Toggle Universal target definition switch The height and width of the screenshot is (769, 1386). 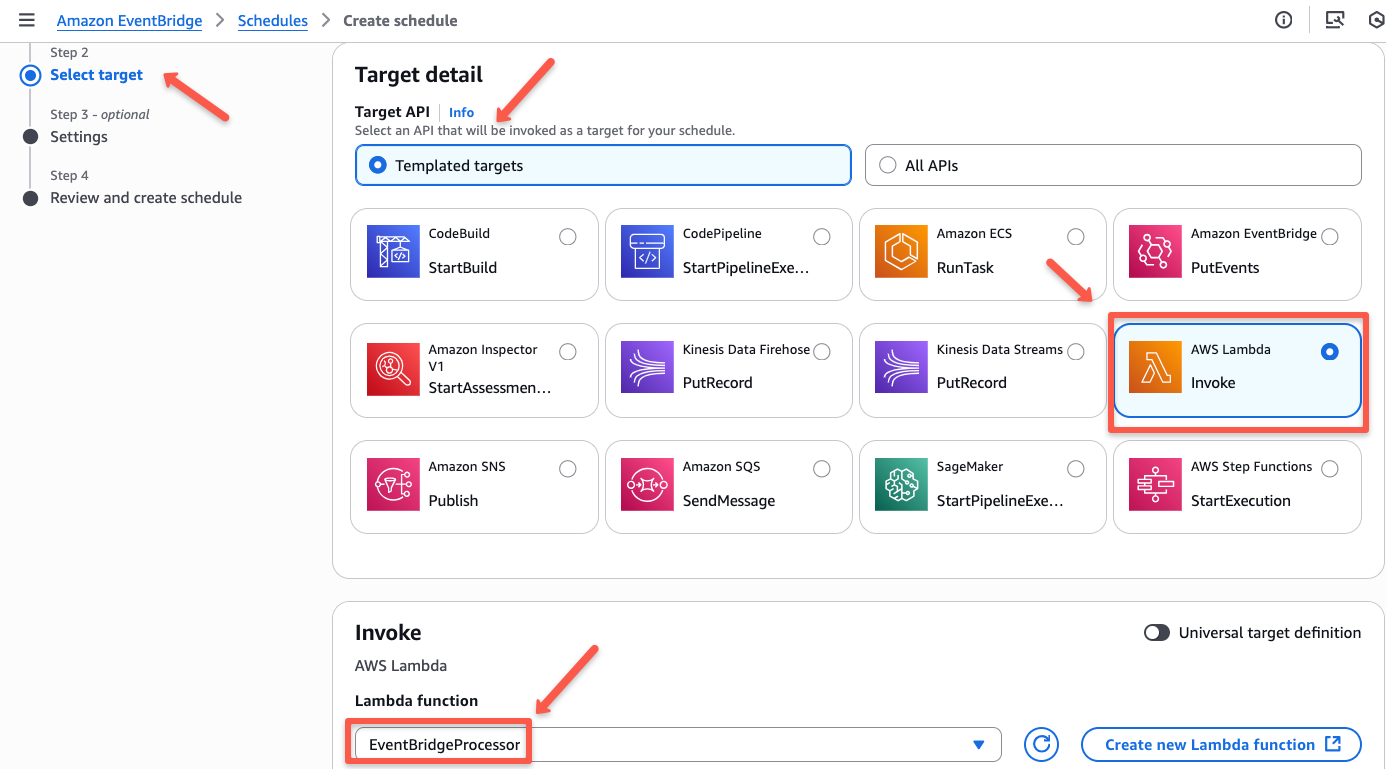pos(1157,633)
